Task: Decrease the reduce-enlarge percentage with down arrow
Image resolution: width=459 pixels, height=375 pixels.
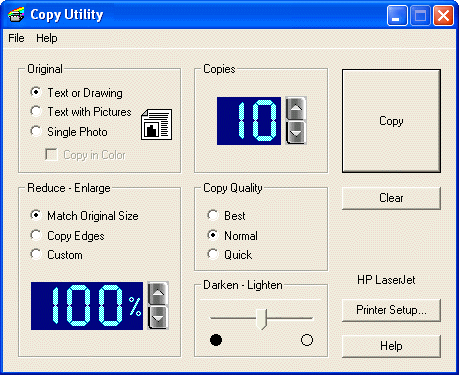Action: 158,318
